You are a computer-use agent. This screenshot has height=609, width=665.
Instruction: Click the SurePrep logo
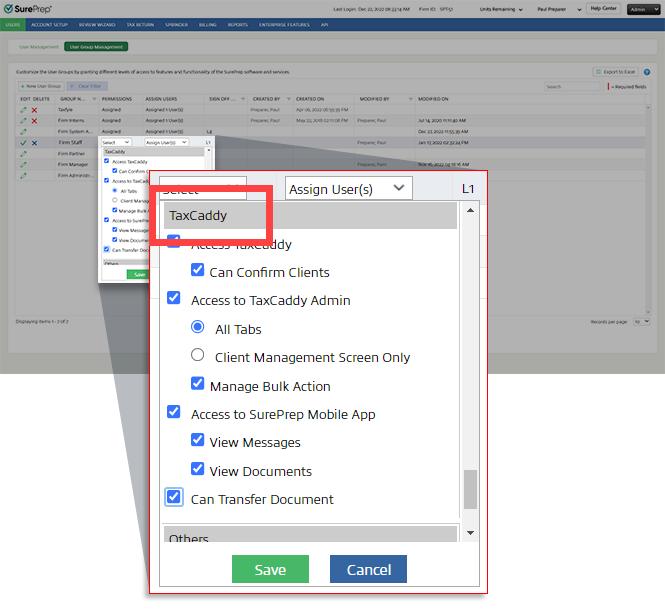[28, 9]
